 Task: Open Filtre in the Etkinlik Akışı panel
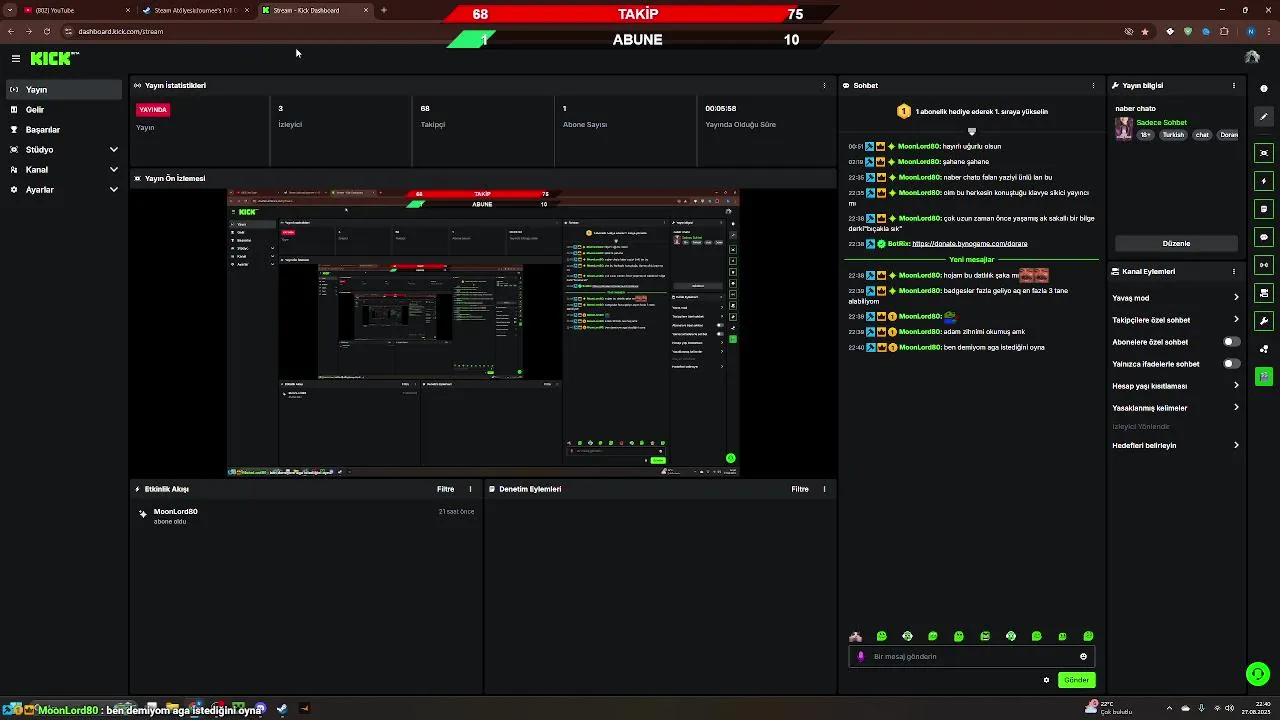click(445, 490)
